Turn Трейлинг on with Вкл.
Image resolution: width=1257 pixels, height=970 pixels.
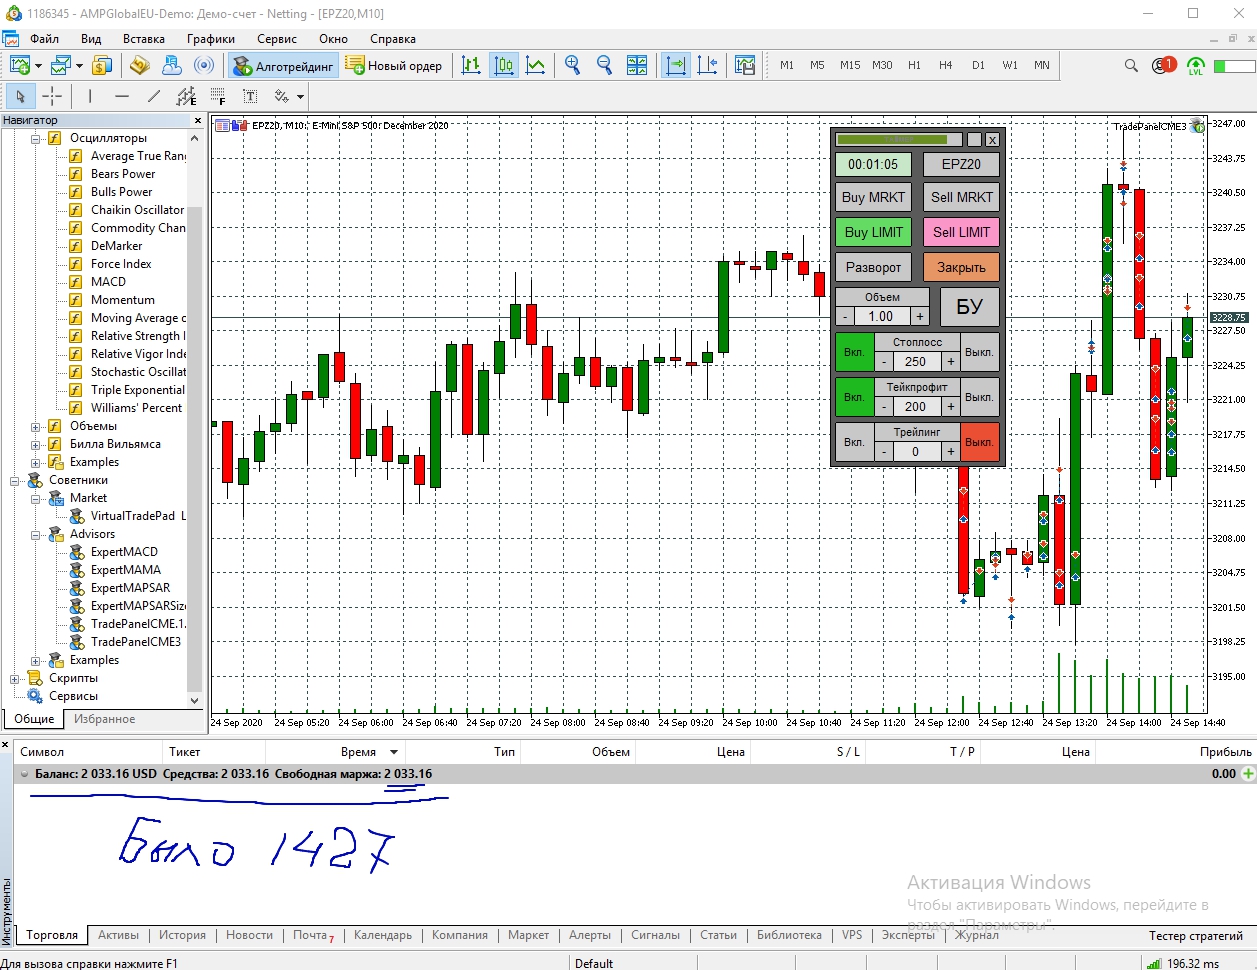pos(853,442)
